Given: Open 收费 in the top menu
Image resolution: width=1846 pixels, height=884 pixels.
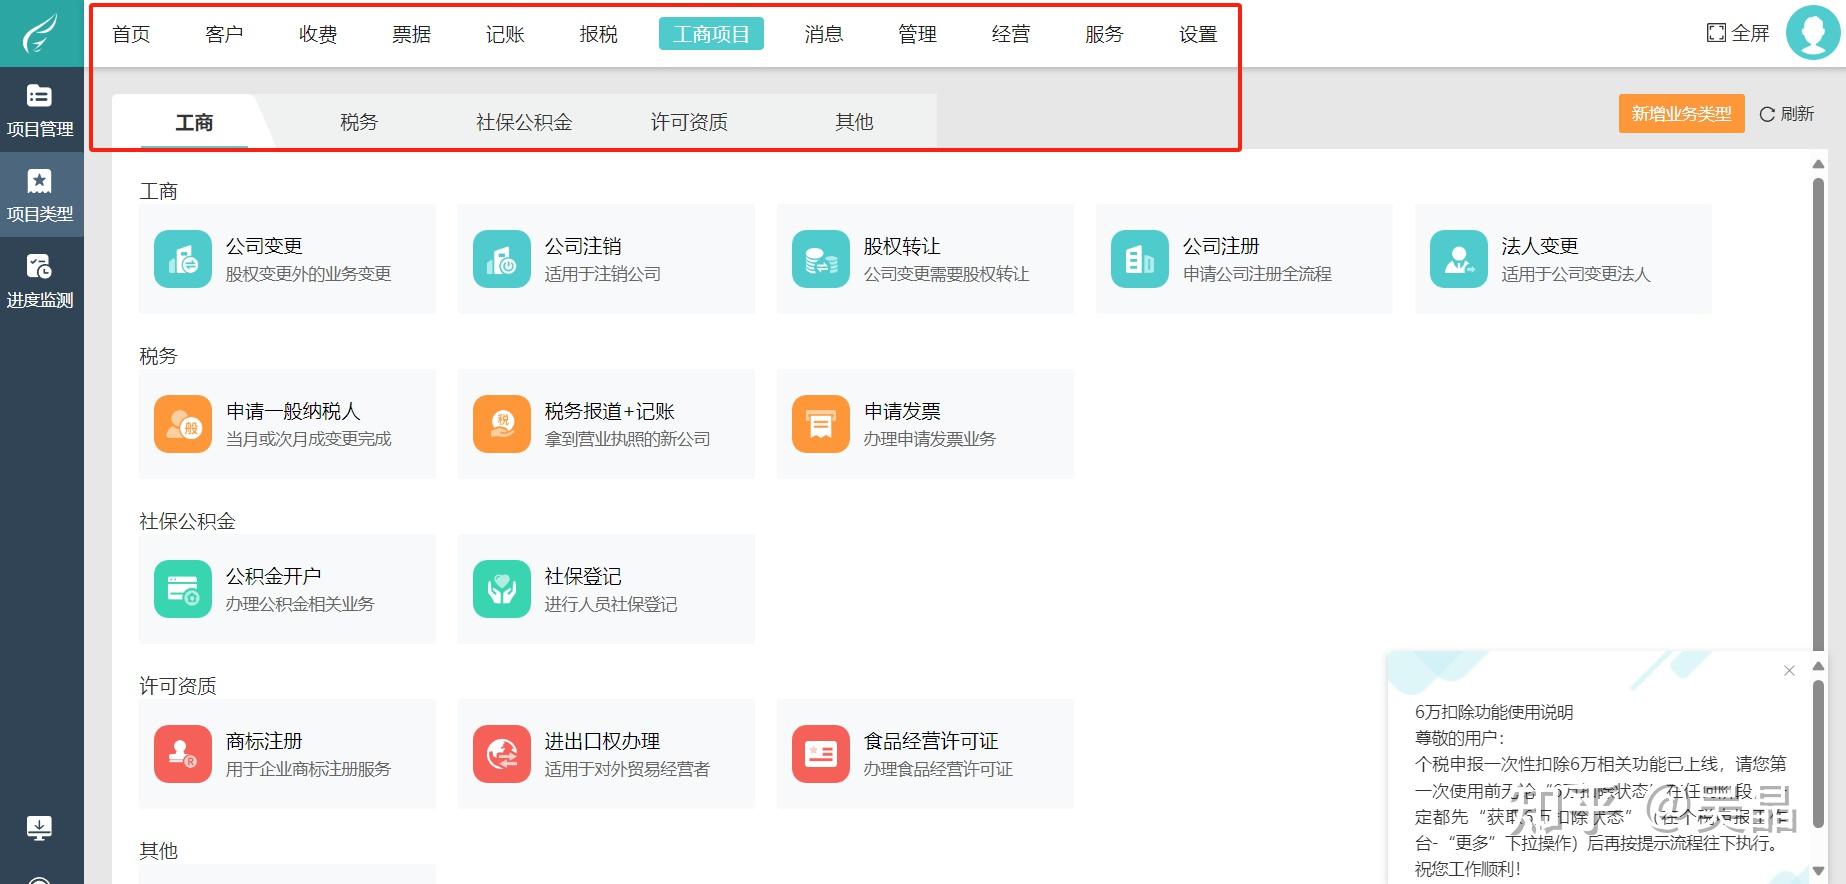Looking at the screenshot, I should [x=318, y=34].
